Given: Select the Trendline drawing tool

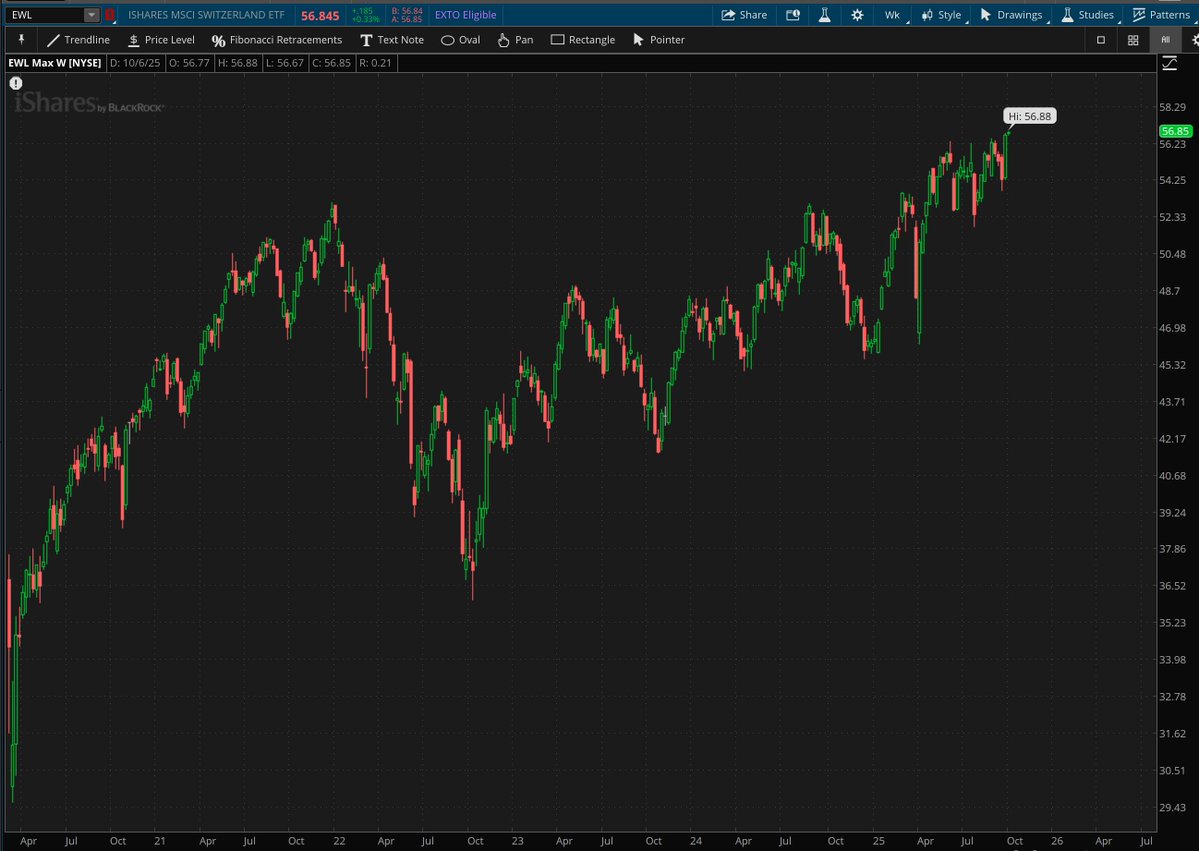Looking at the screenshot, I should tap(78, 40).
